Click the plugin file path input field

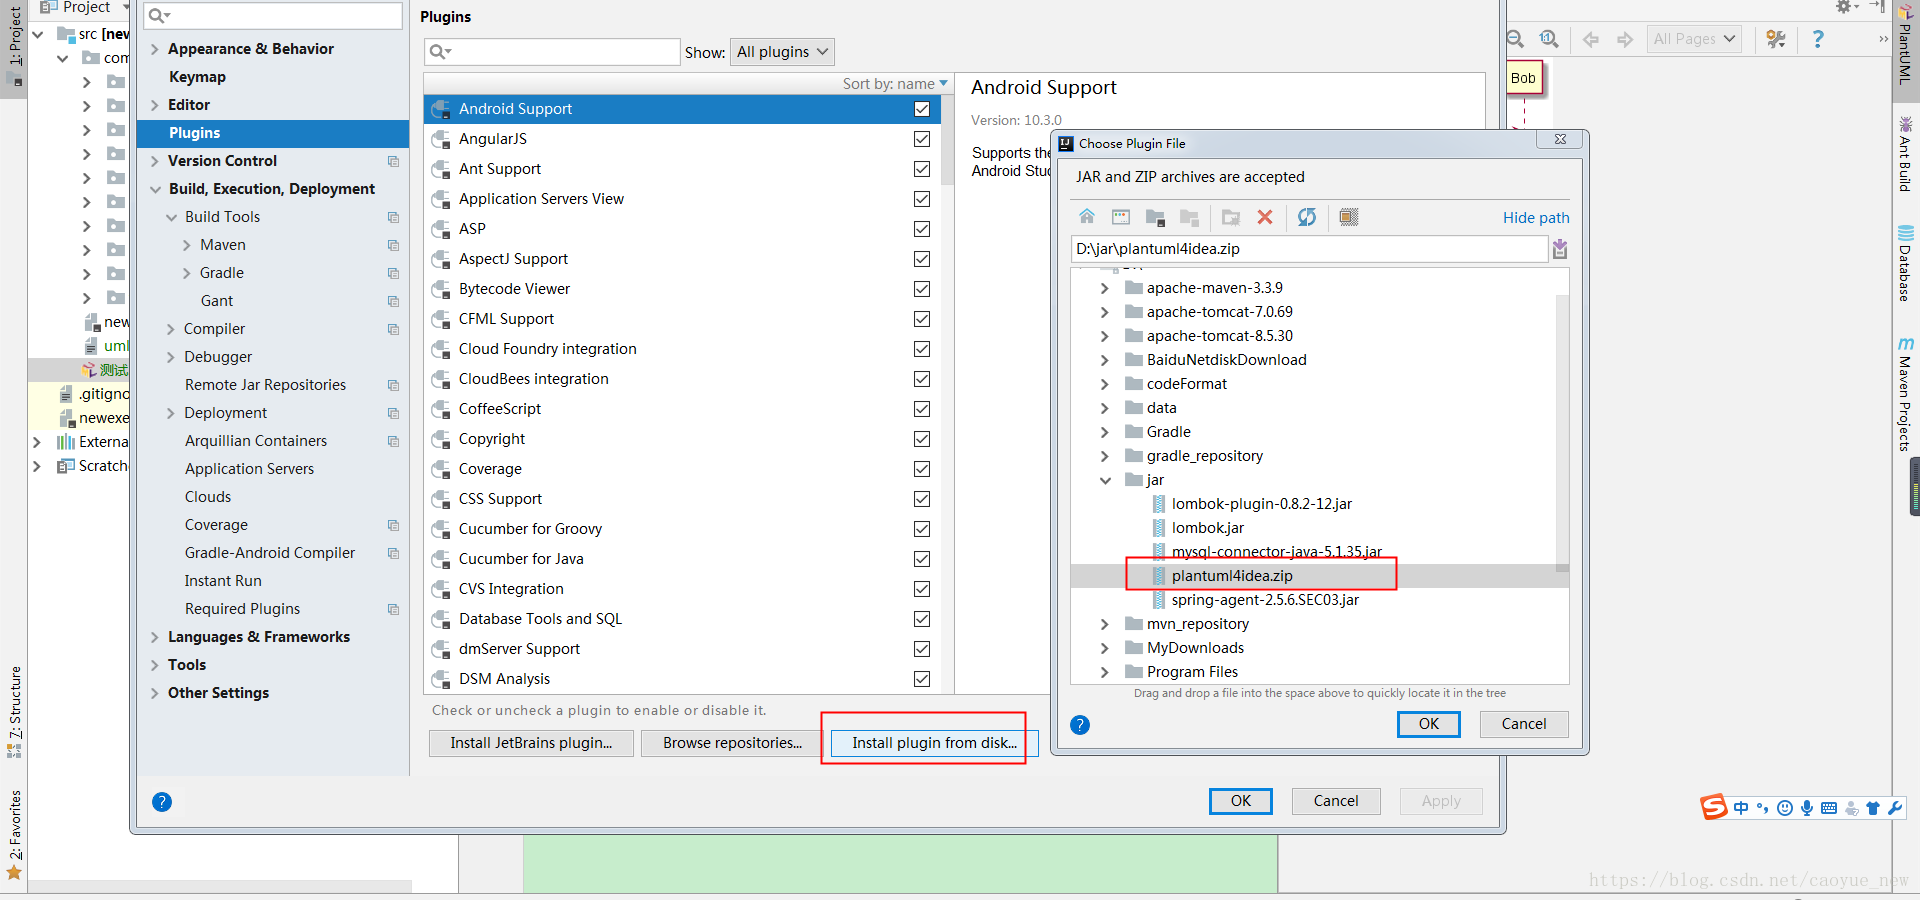[1310, 249]
